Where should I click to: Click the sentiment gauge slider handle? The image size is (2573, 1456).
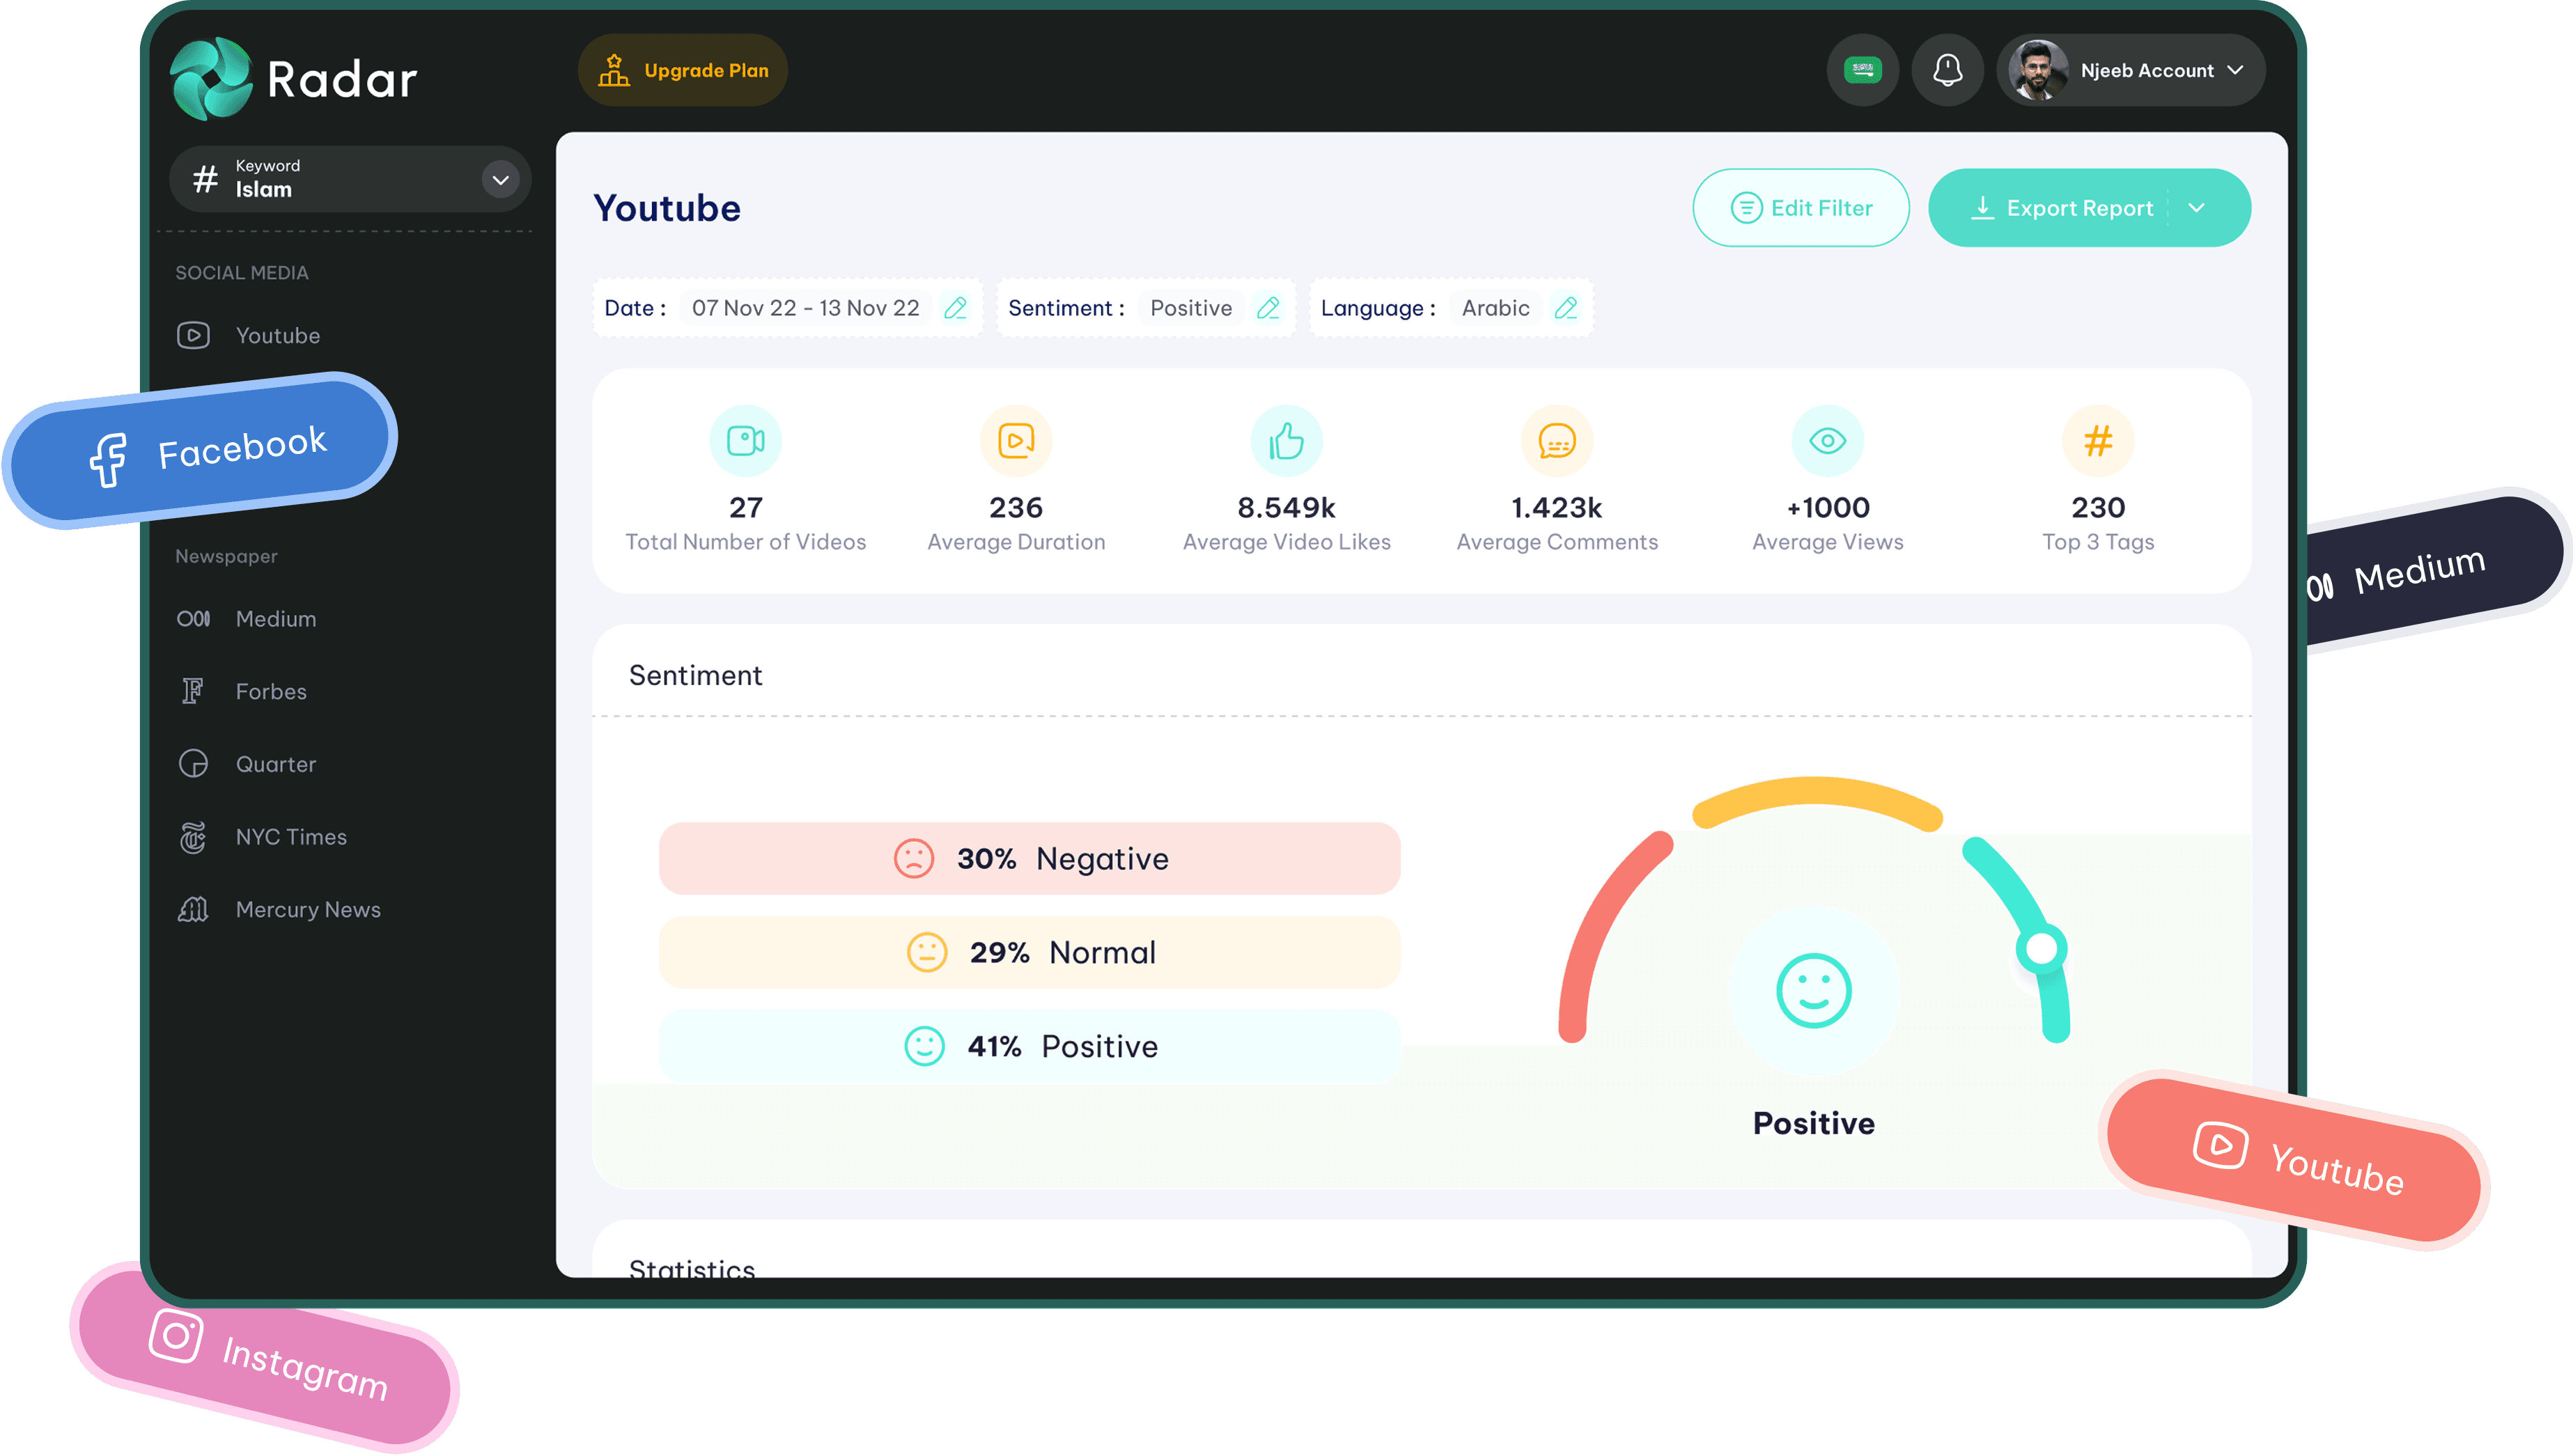pyautogui.click(x=2041, y=948)
